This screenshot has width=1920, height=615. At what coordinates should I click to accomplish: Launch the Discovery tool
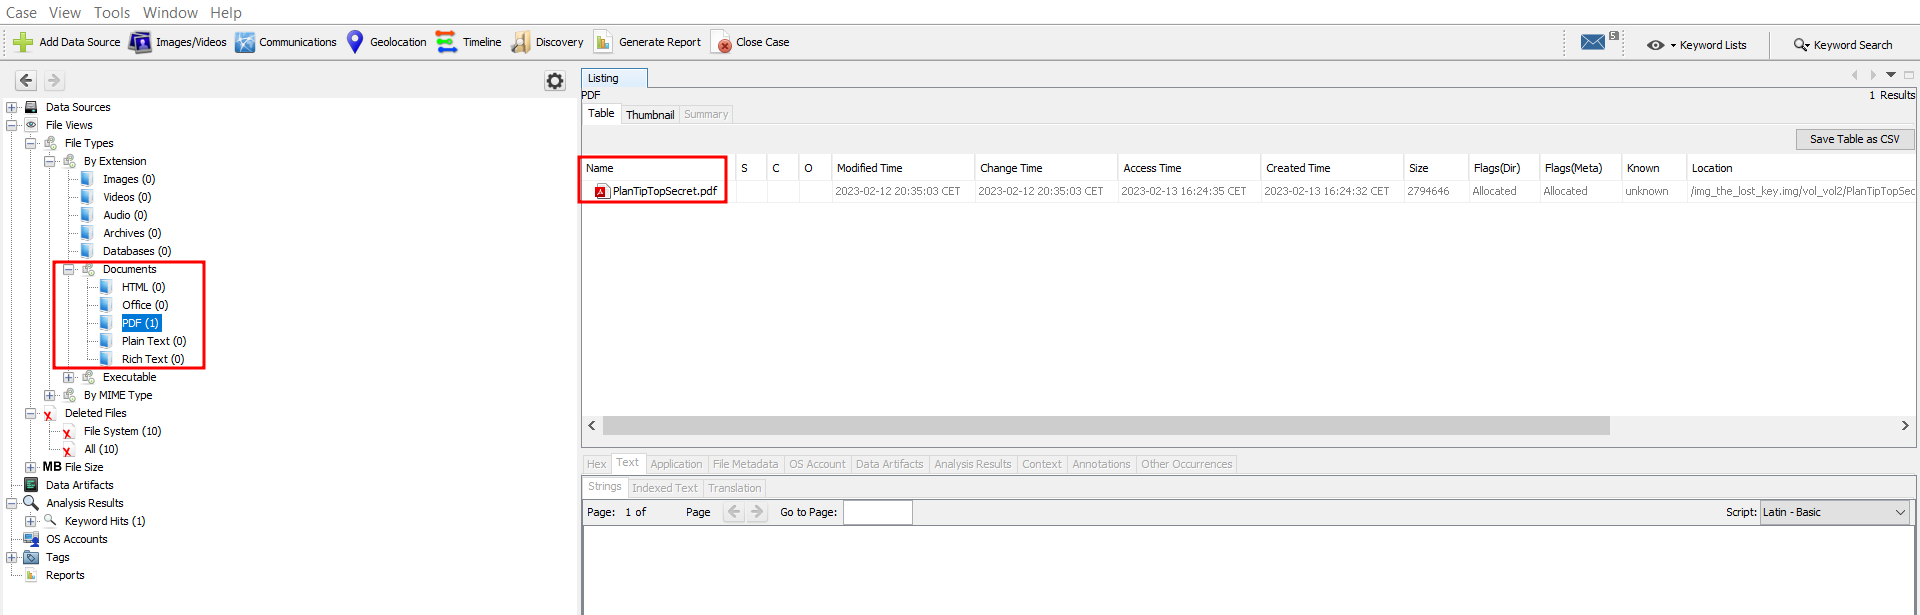(547, 42)
